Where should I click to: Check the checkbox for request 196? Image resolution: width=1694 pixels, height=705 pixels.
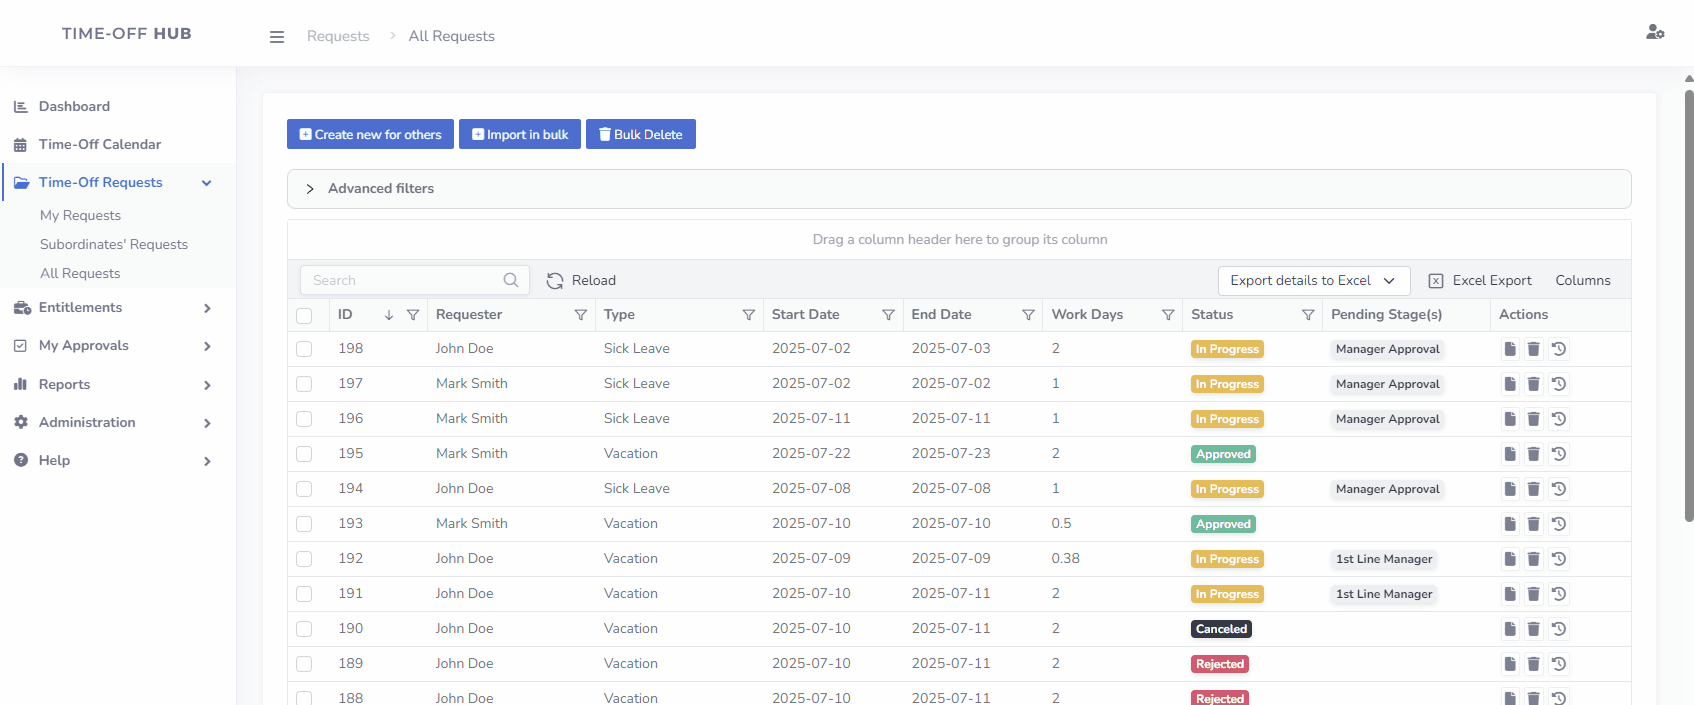[304, 419]
